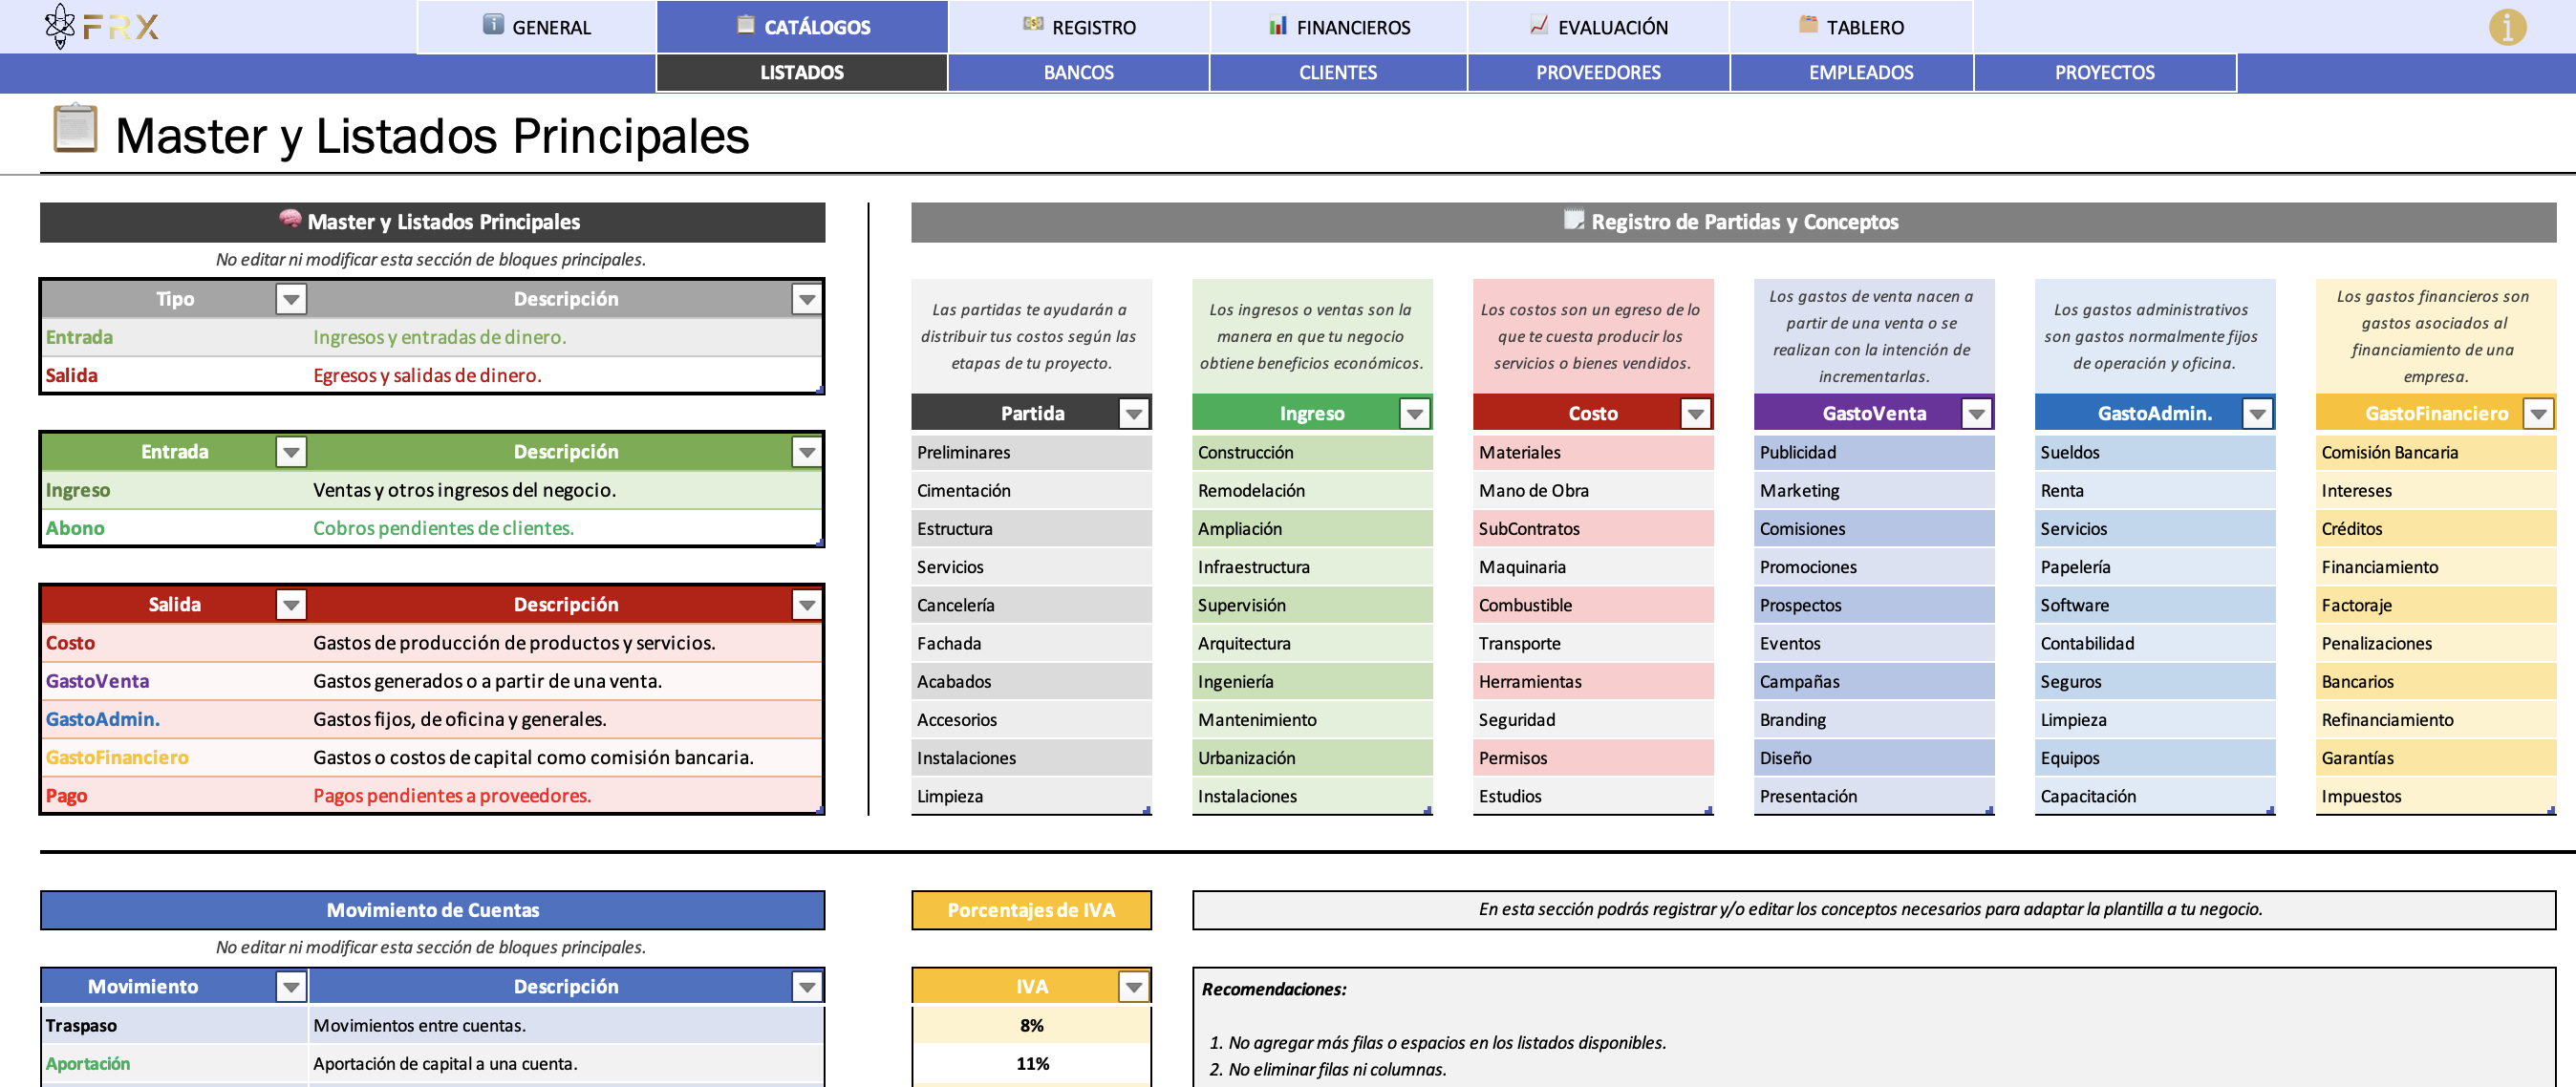Expand the GastoVenta filter arrow

pyautogui.click(x=1976, y=413)
